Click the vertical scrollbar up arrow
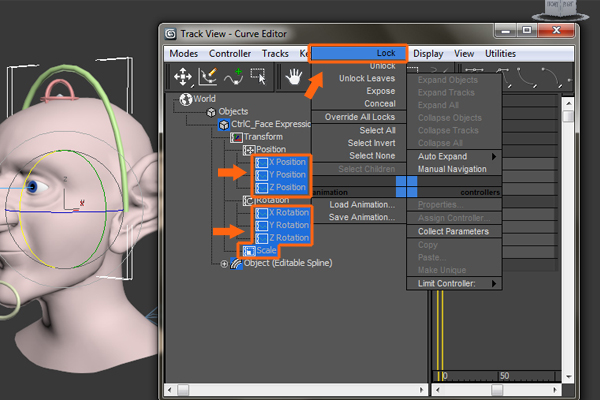 tap(568, 103)
